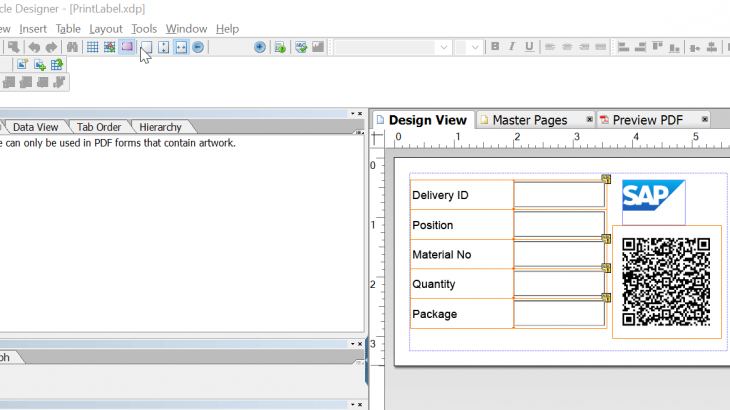The image size is (730, 410).
Task: Click the table with green arrow icon
Action: 57,64
